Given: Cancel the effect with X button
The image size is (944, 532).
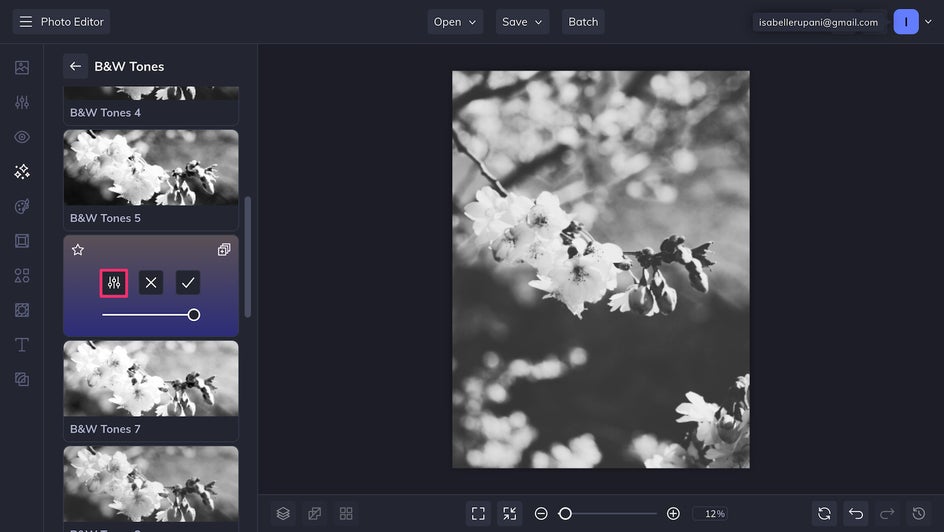Looking at the screenshot, I should pos(151,283).
